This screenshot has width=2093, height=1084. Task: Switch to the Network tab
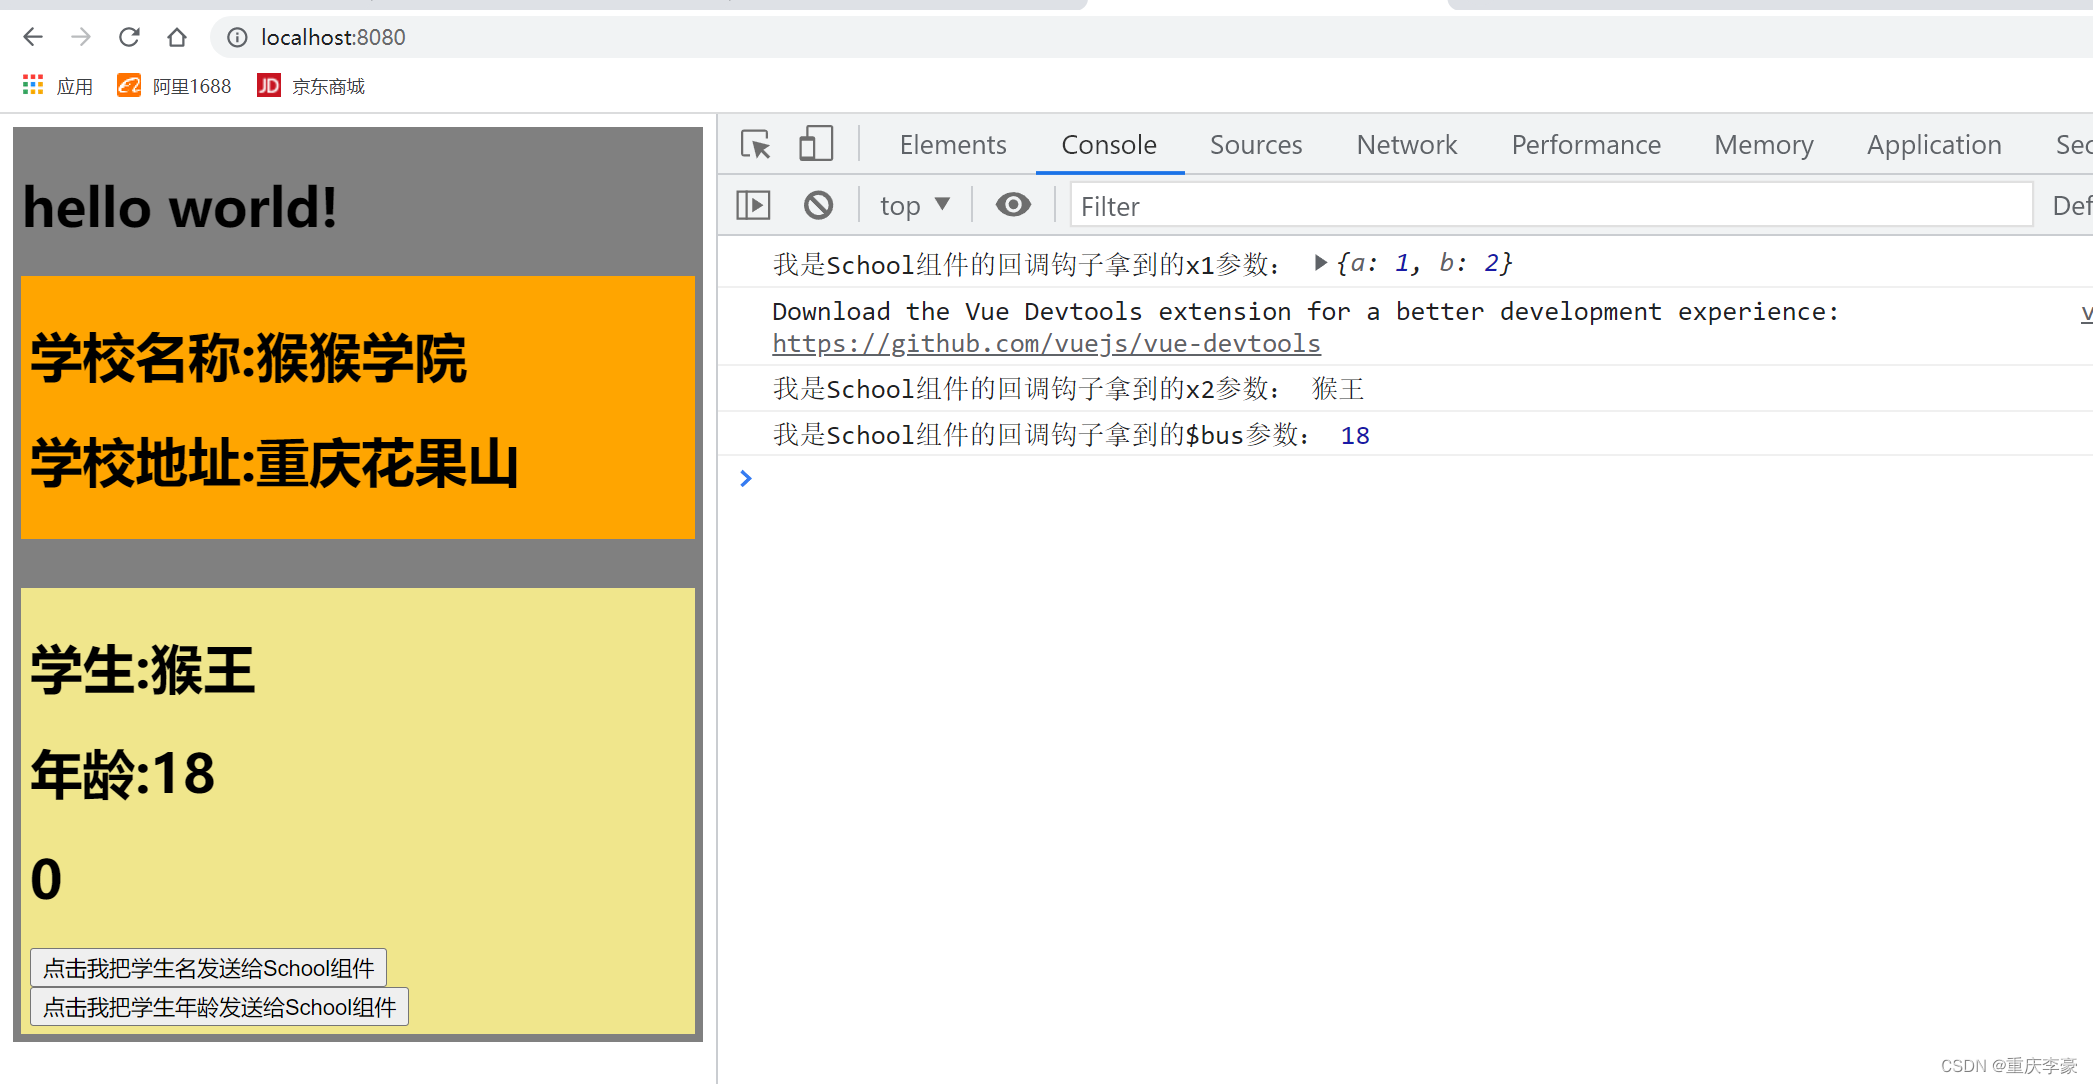(x=1407, y=145)
